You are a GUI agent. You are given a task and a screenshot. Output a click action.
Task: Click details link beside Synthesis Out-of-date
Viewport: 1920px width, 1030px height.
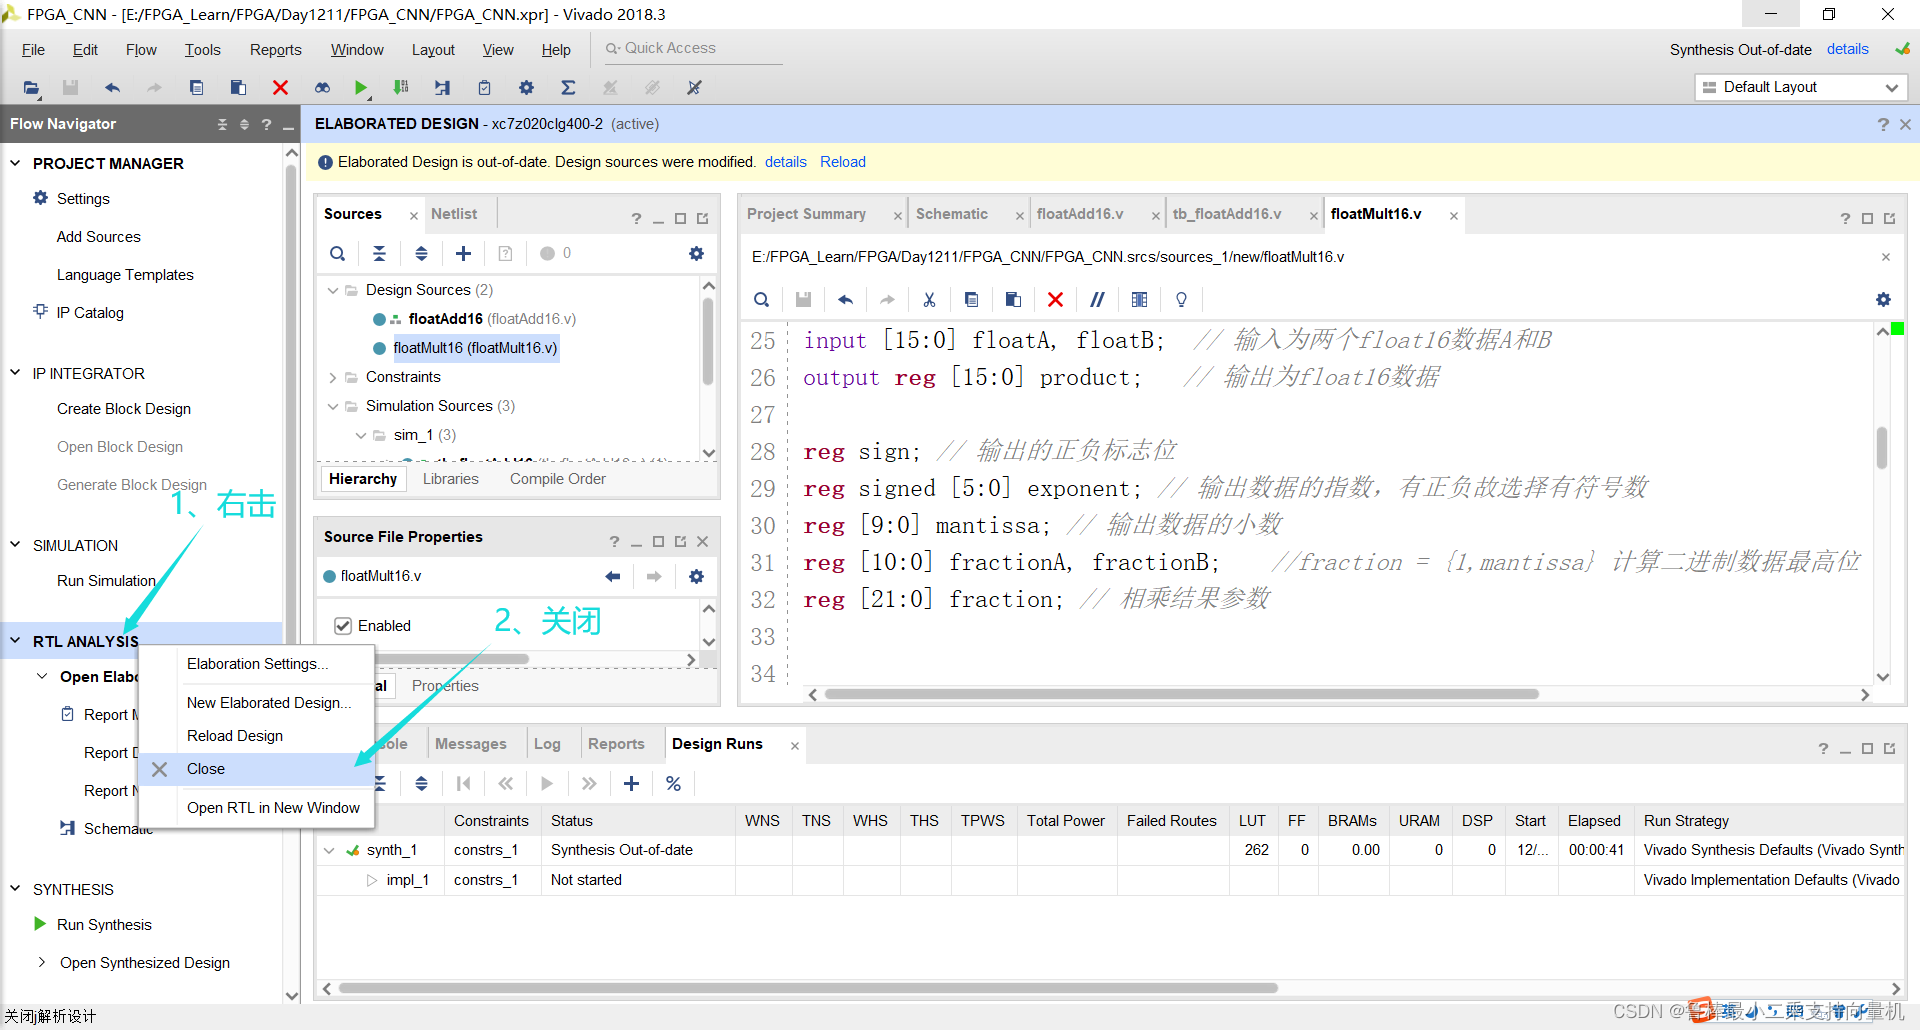tap(1848, 49)
